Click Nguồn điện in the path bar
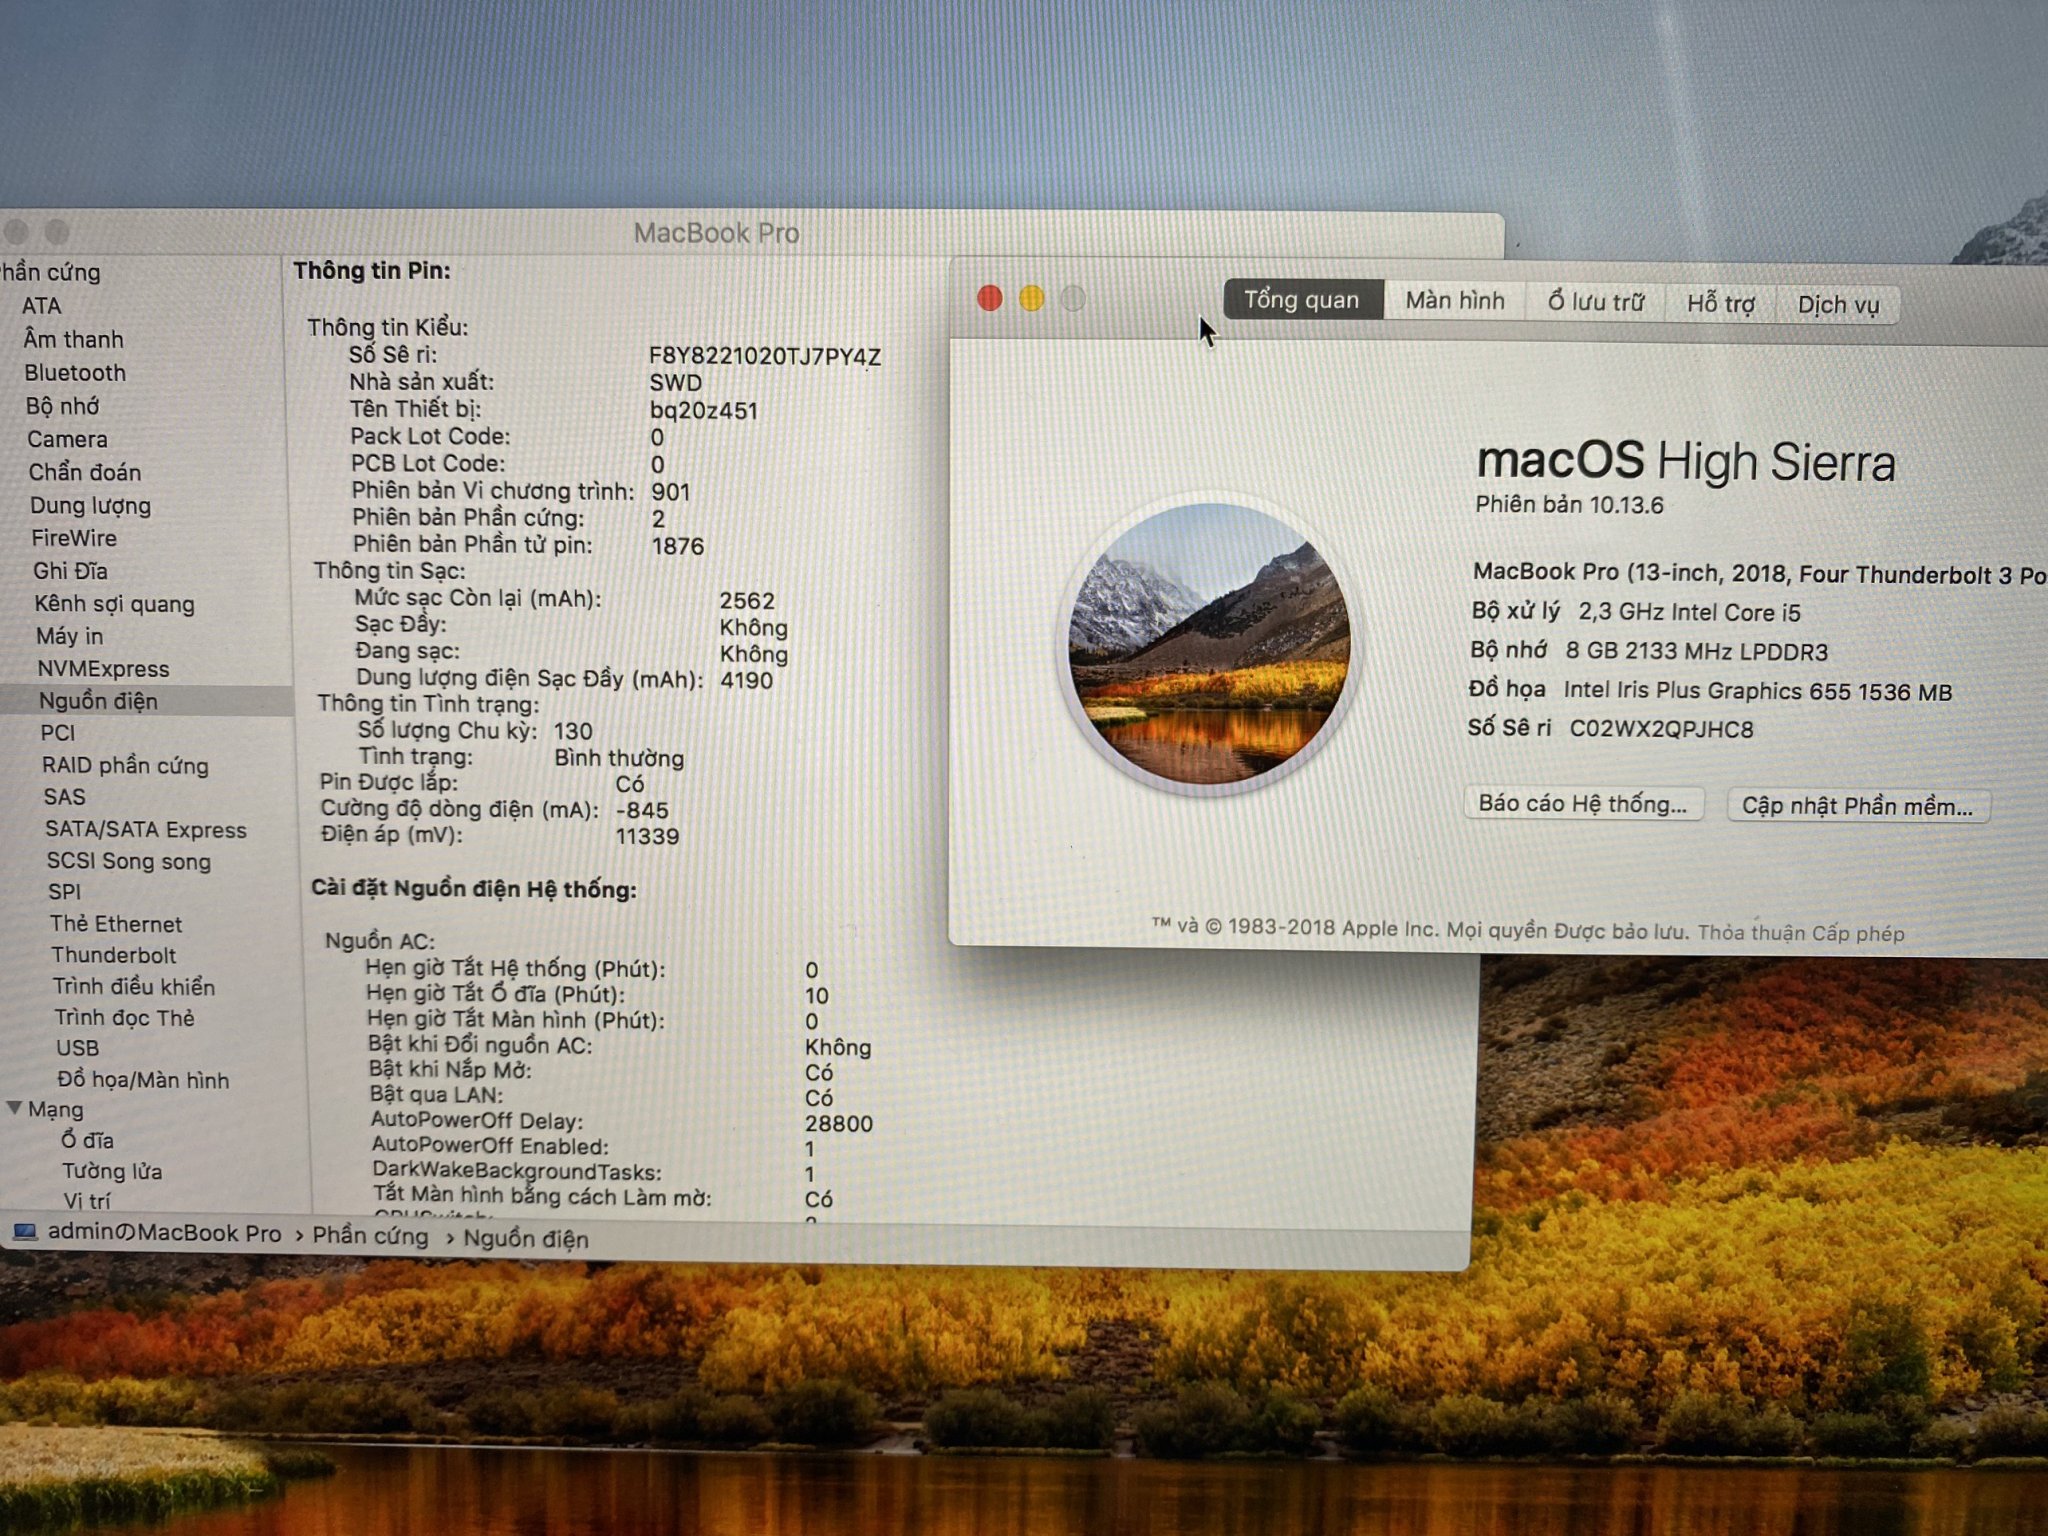This screenshot has height=1536, width=2048. point(526,1239)
